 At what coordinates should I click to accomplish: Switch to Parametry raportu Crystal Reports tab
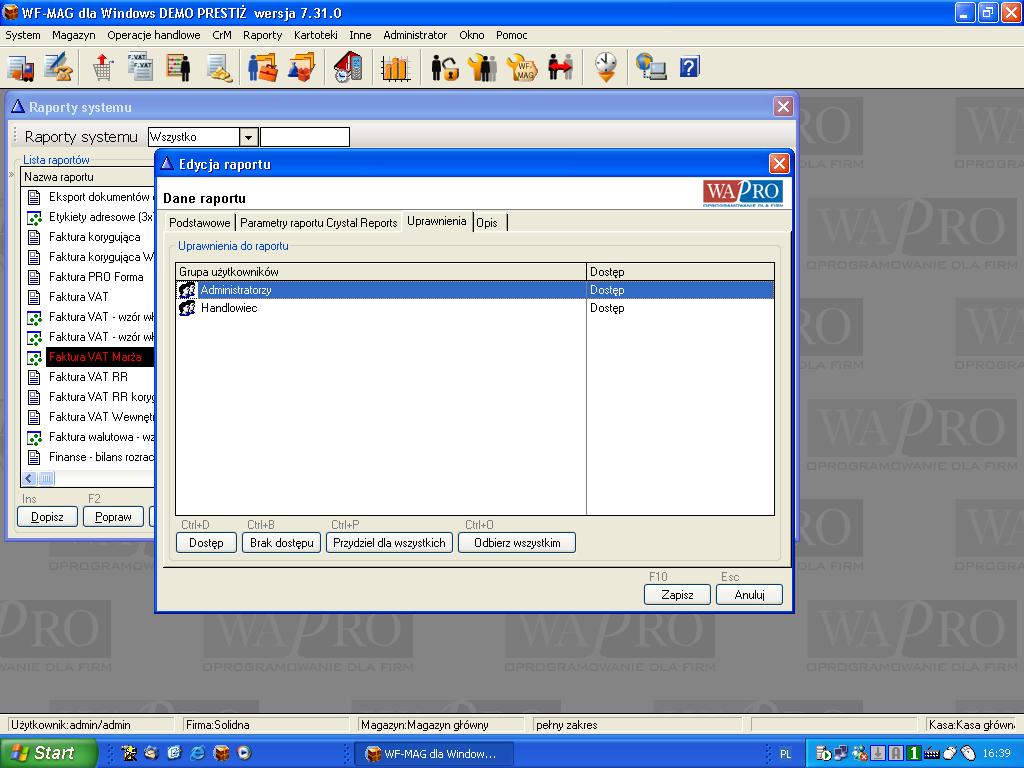pos(318,223)
